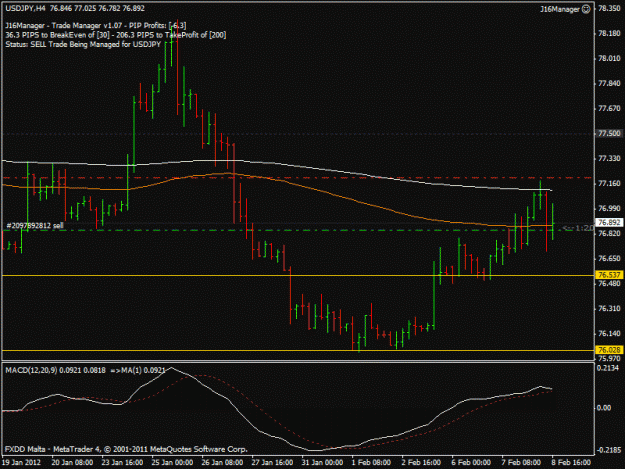
Task: Click the 23 Jan 16:00 time label
Action: 122,462
